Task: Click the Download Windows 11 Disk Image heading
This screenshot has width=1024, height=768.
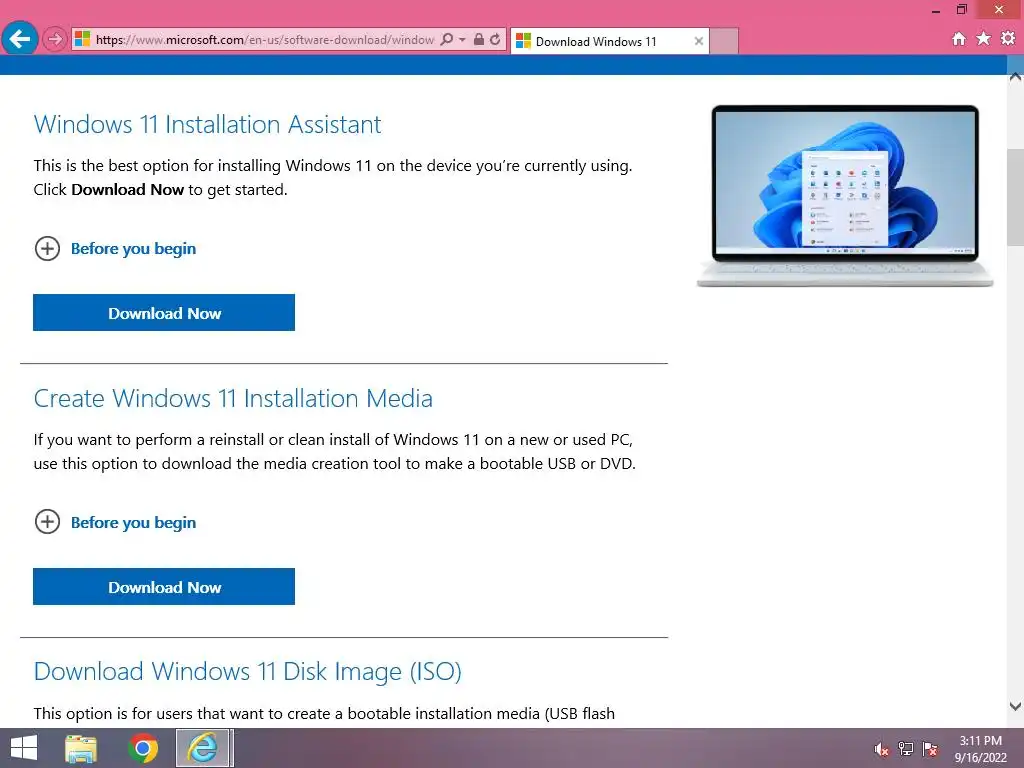Action: [x=248, y=671]
